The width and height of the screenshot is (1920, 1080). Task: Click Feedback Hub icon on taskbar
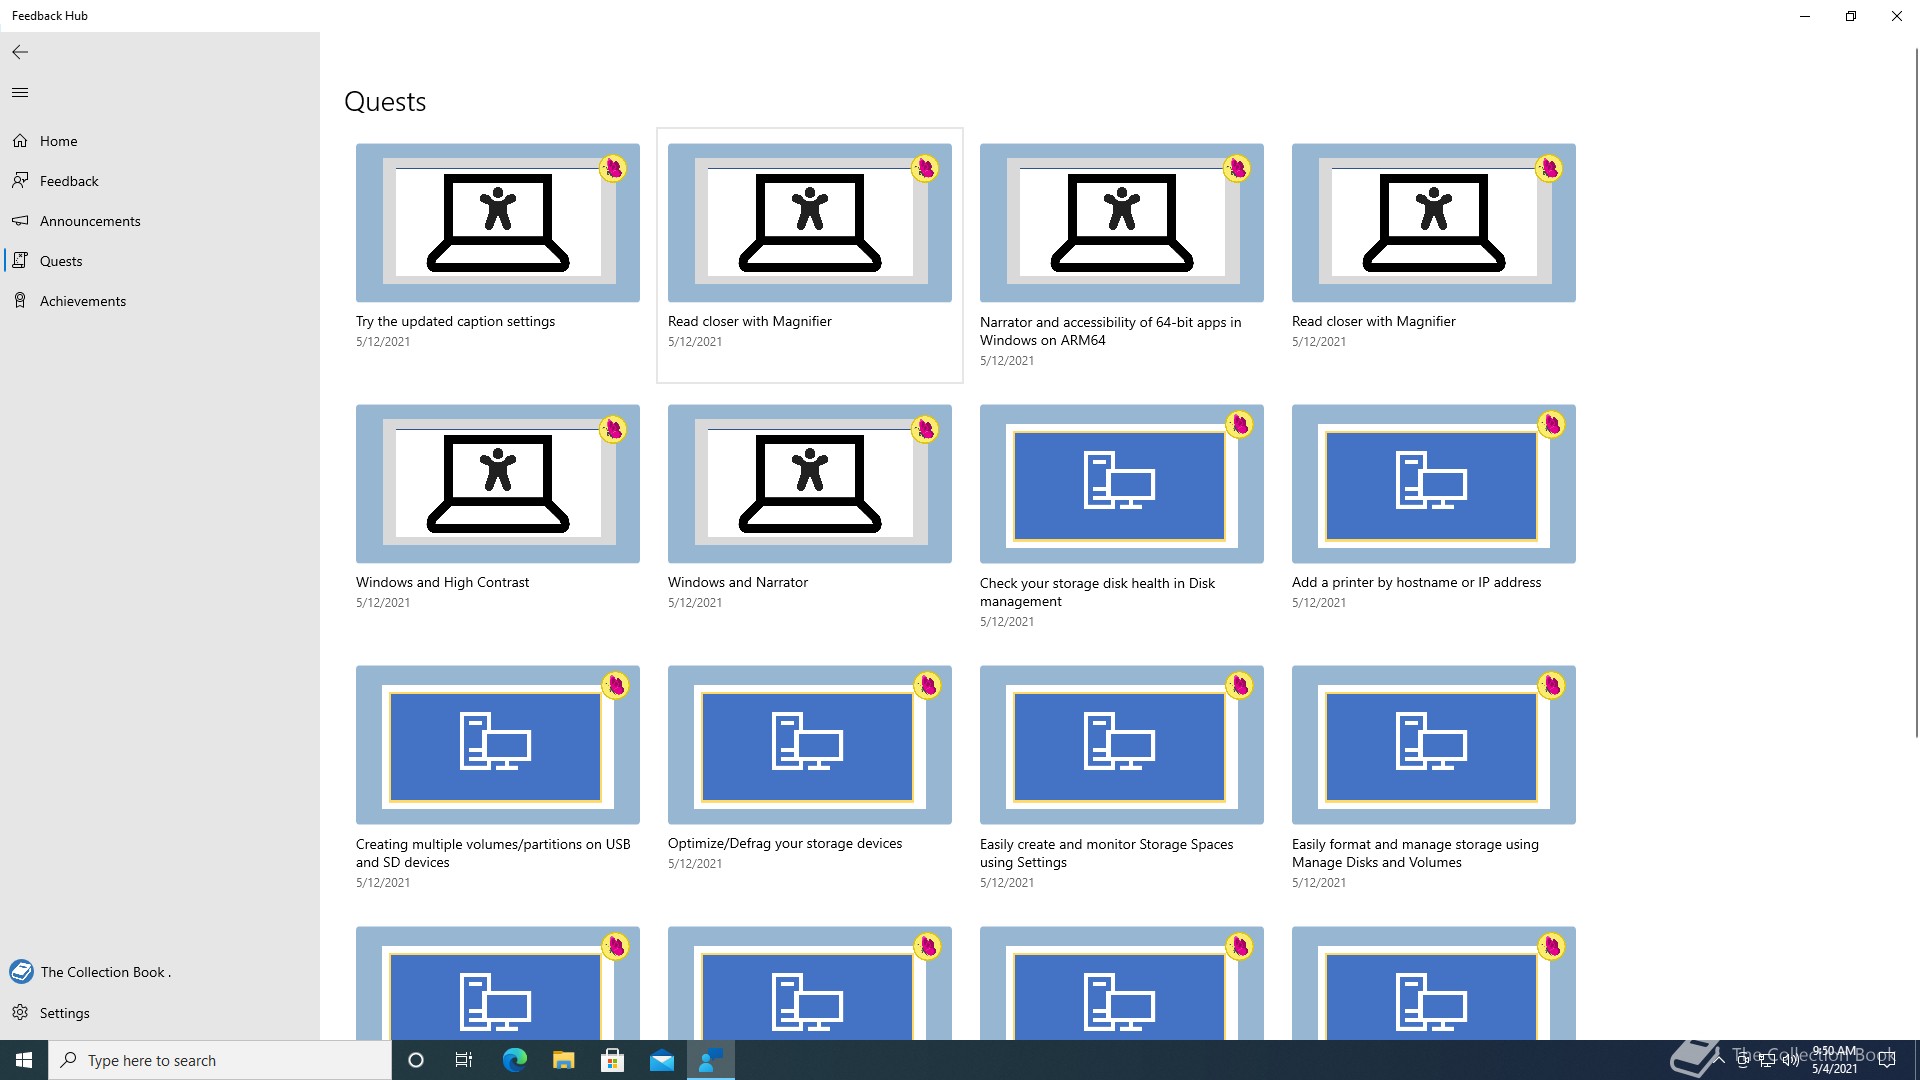pyautogui.click(x=711, y=1060)
